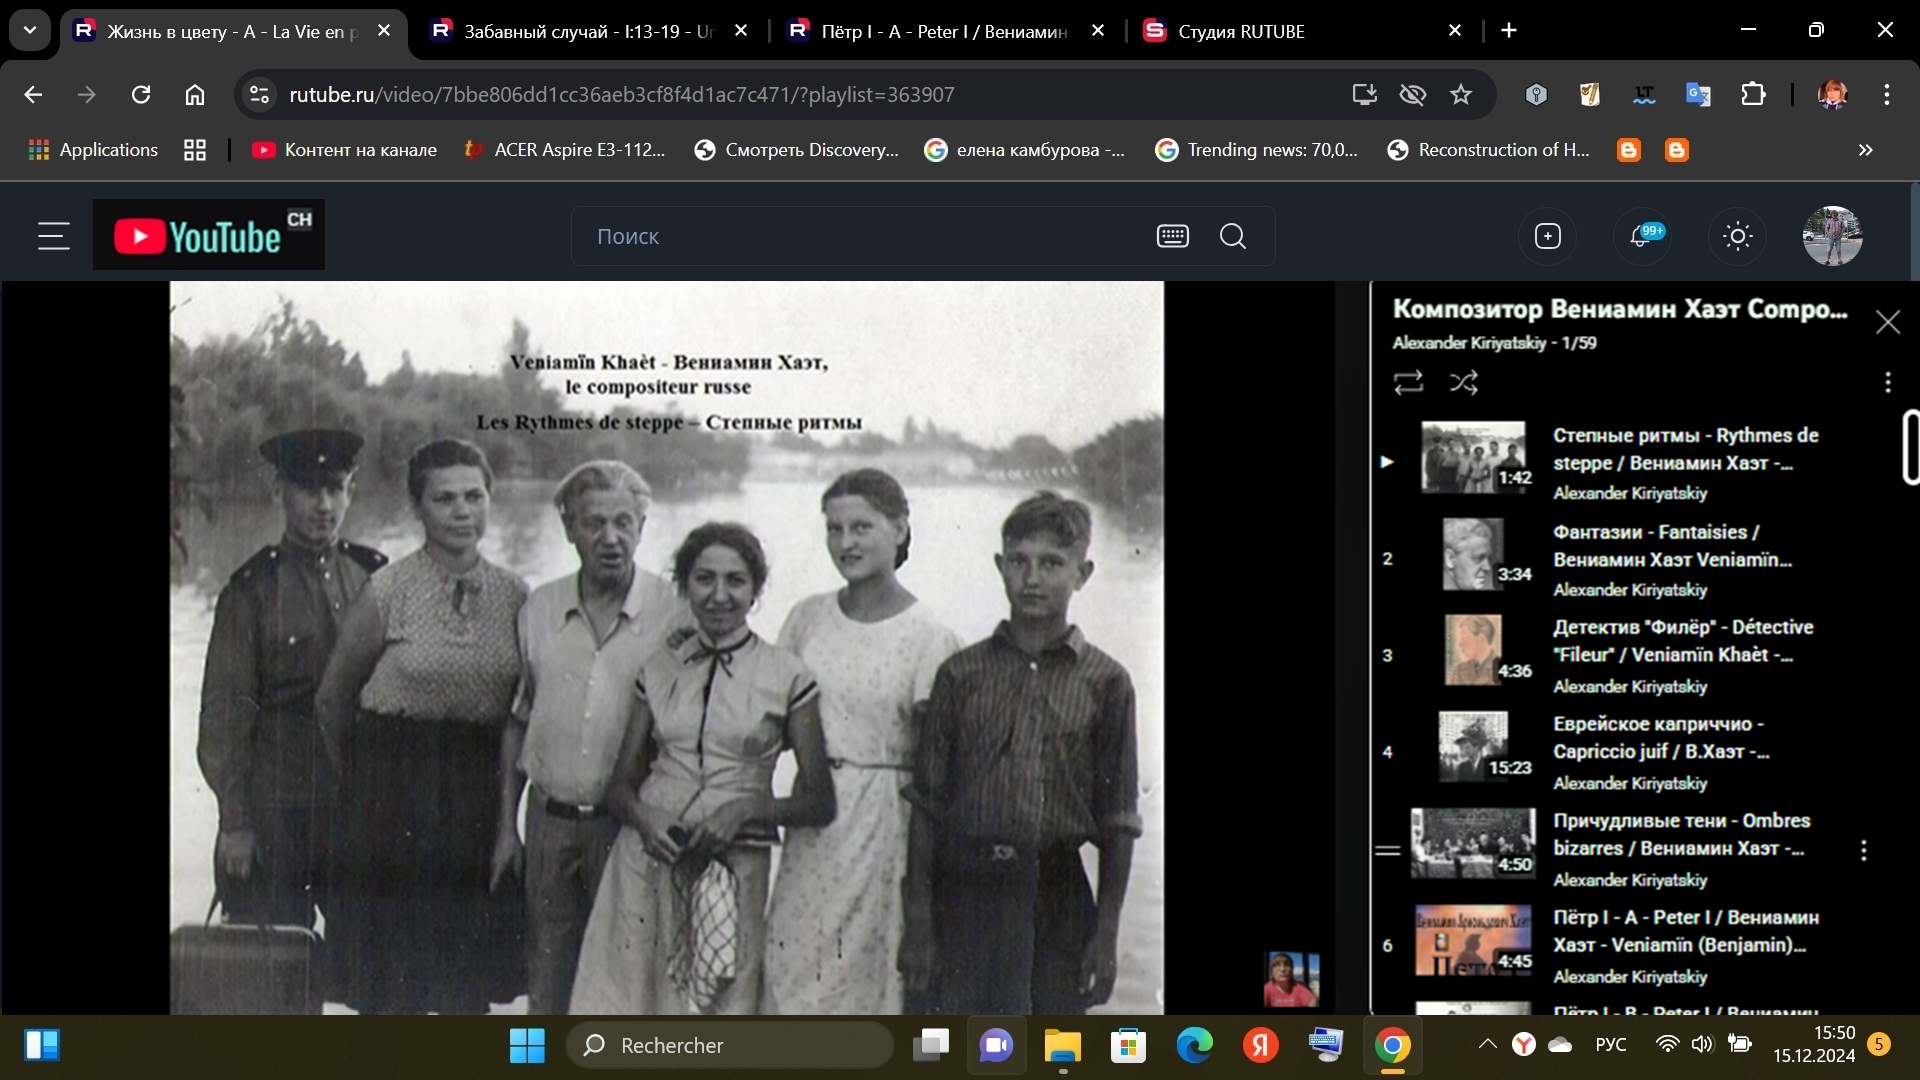The image size is (1920, 1080).
Task: Go to browser home page
Action: (195, 94)
